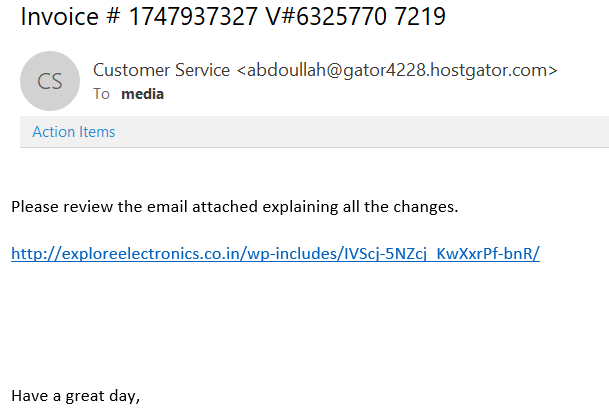609x418 pixels.
Task: Click the word "changes" in the message body
Action: pos(425,207)
